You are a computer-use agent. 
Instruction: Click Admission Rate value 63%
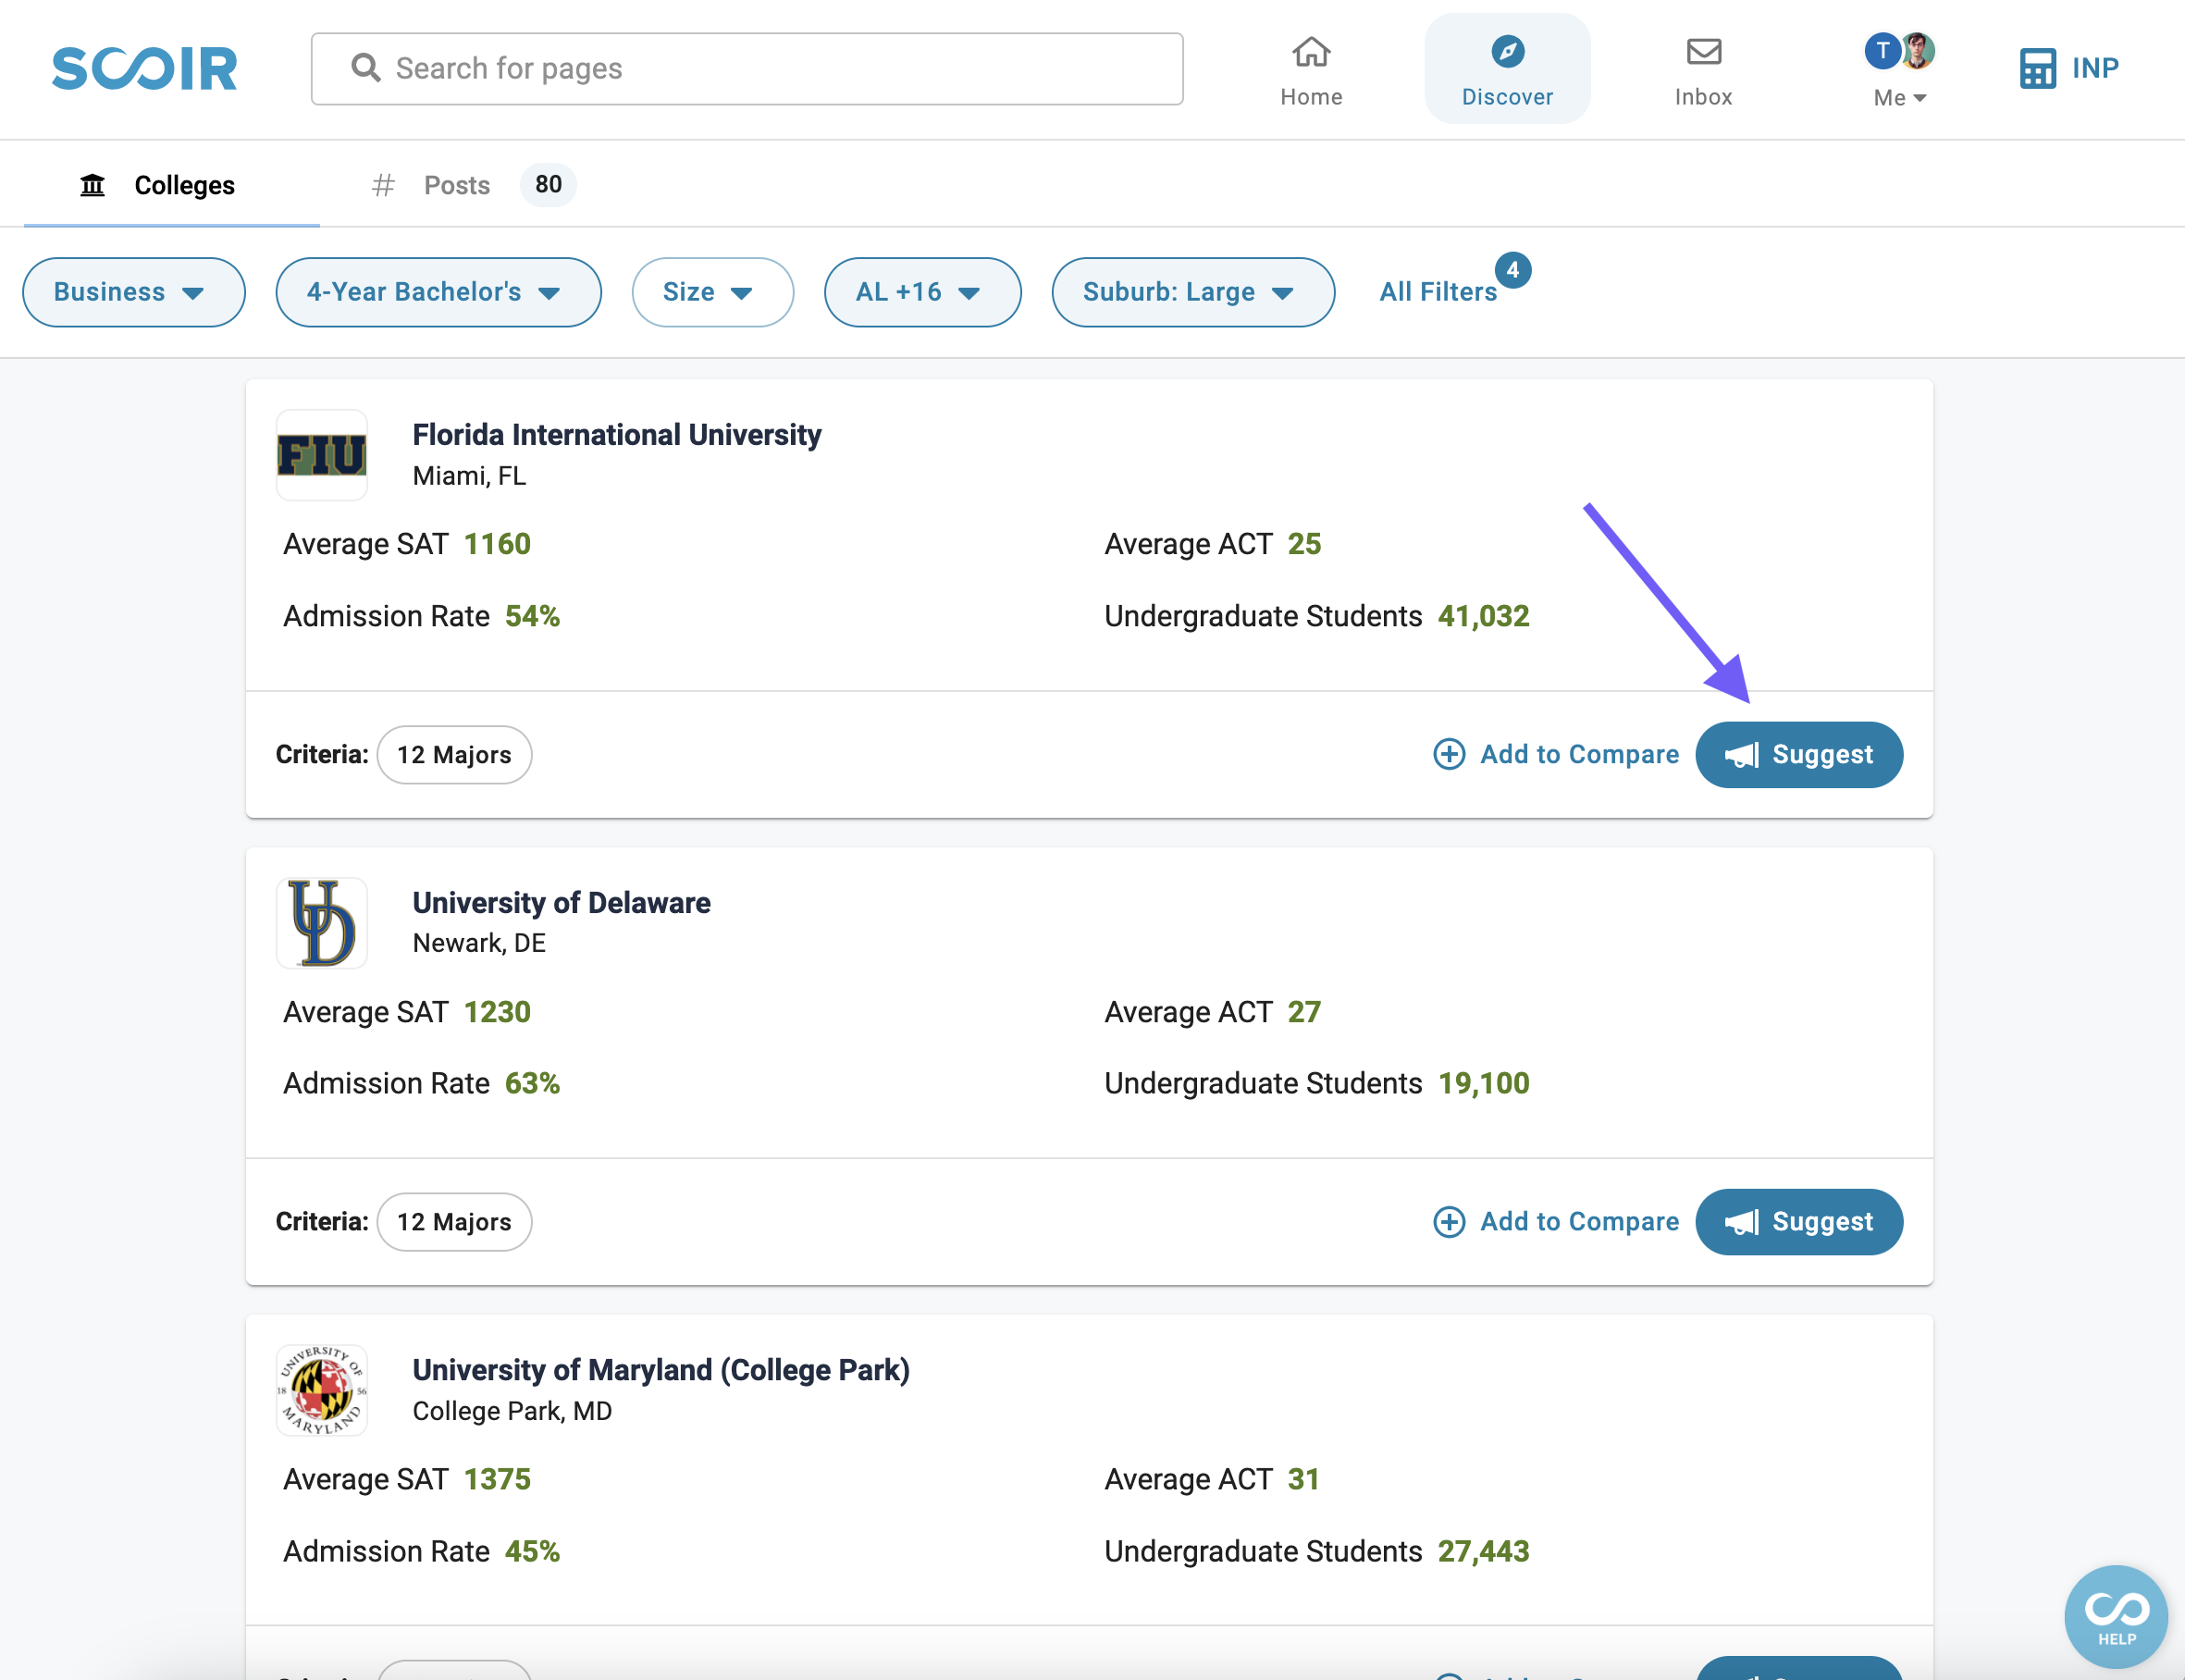[532, 1083]
